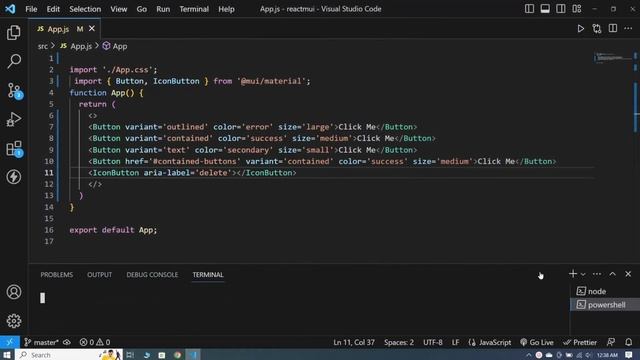
Task: Open the feedback icon in status bar
Action: tap(611, 342)
